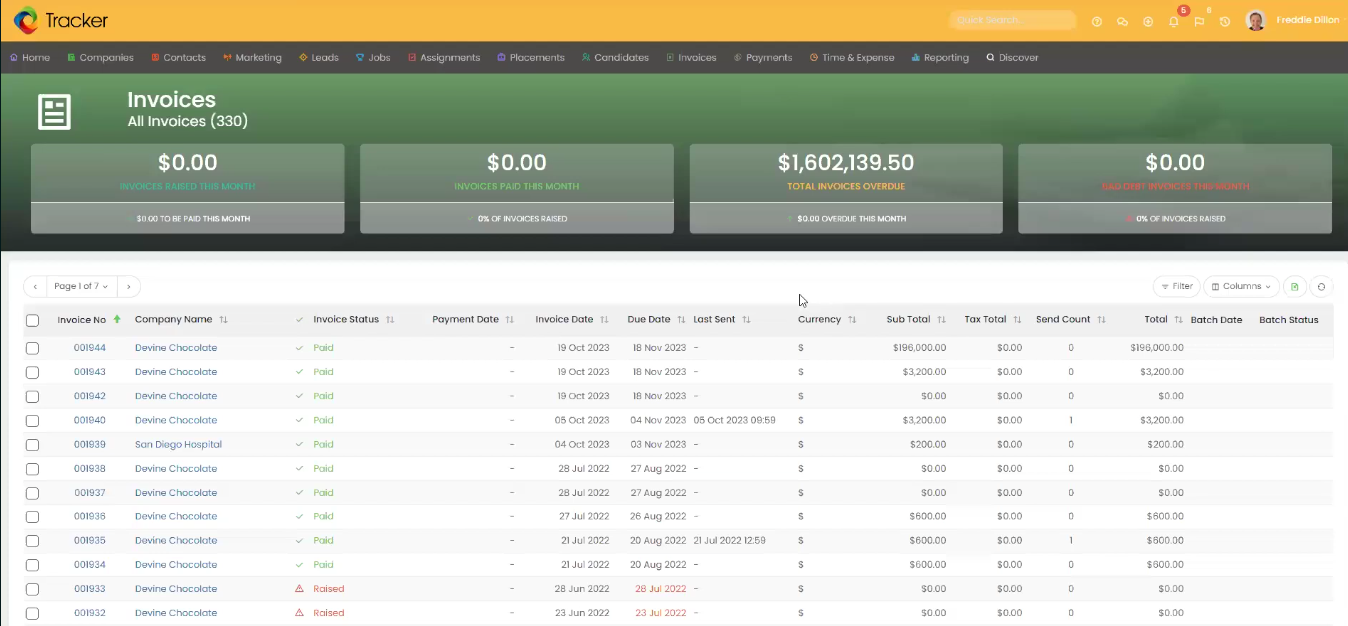Check the box for invoice 001944
This screenshot has height=626, width=1348.
[x=32, y=348]
